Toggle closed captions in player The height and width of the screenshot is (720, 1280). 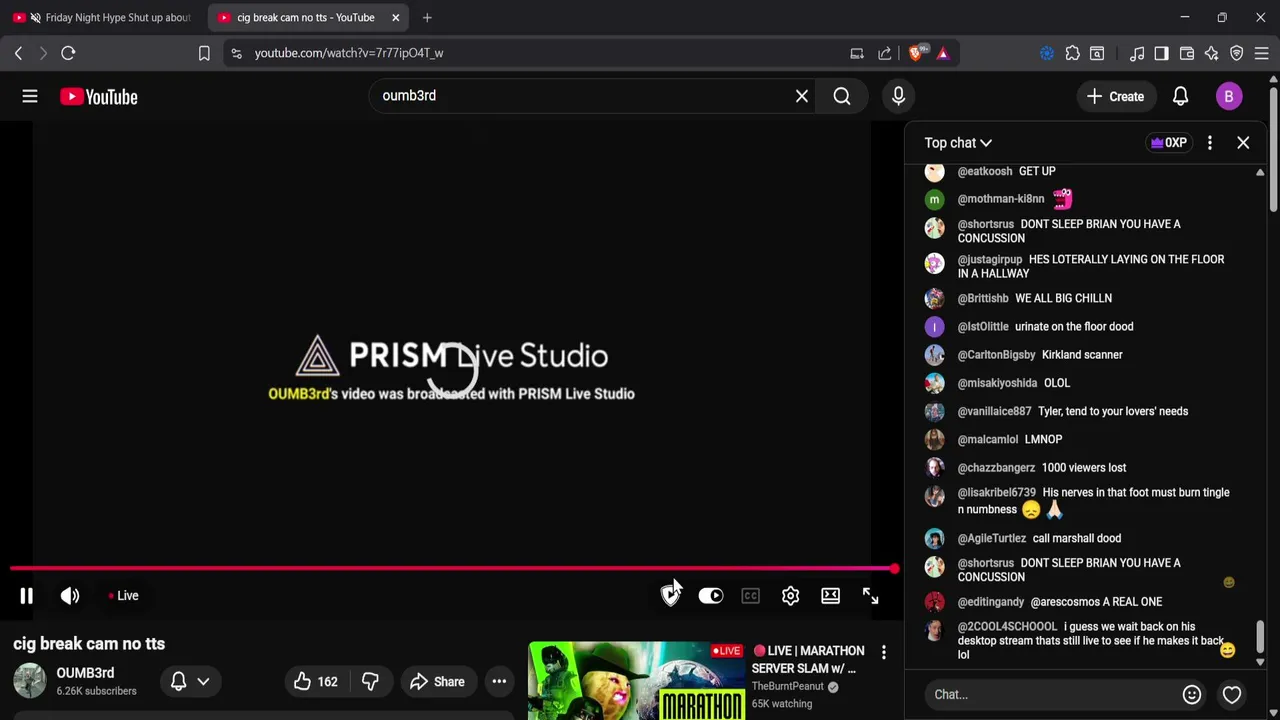[750, 596]
